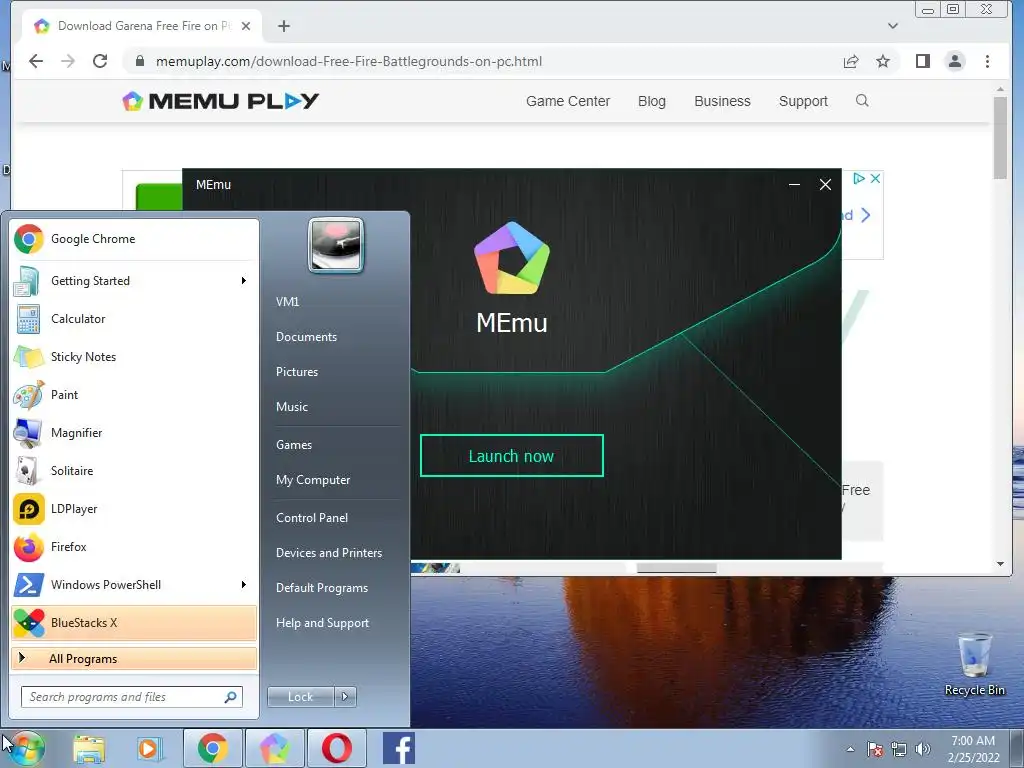This screenshot has width=1024, height=768.
Task: Open Devices and Printers
Action: pos(328,553)
